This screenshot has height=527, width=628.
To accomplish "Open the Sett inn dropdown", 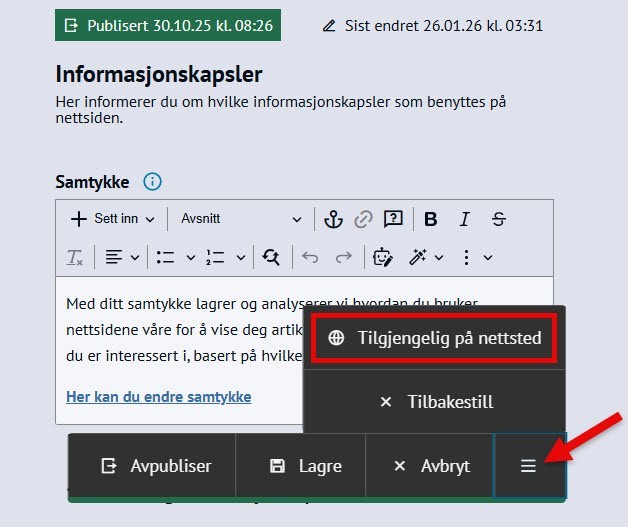I will (112, 219).
